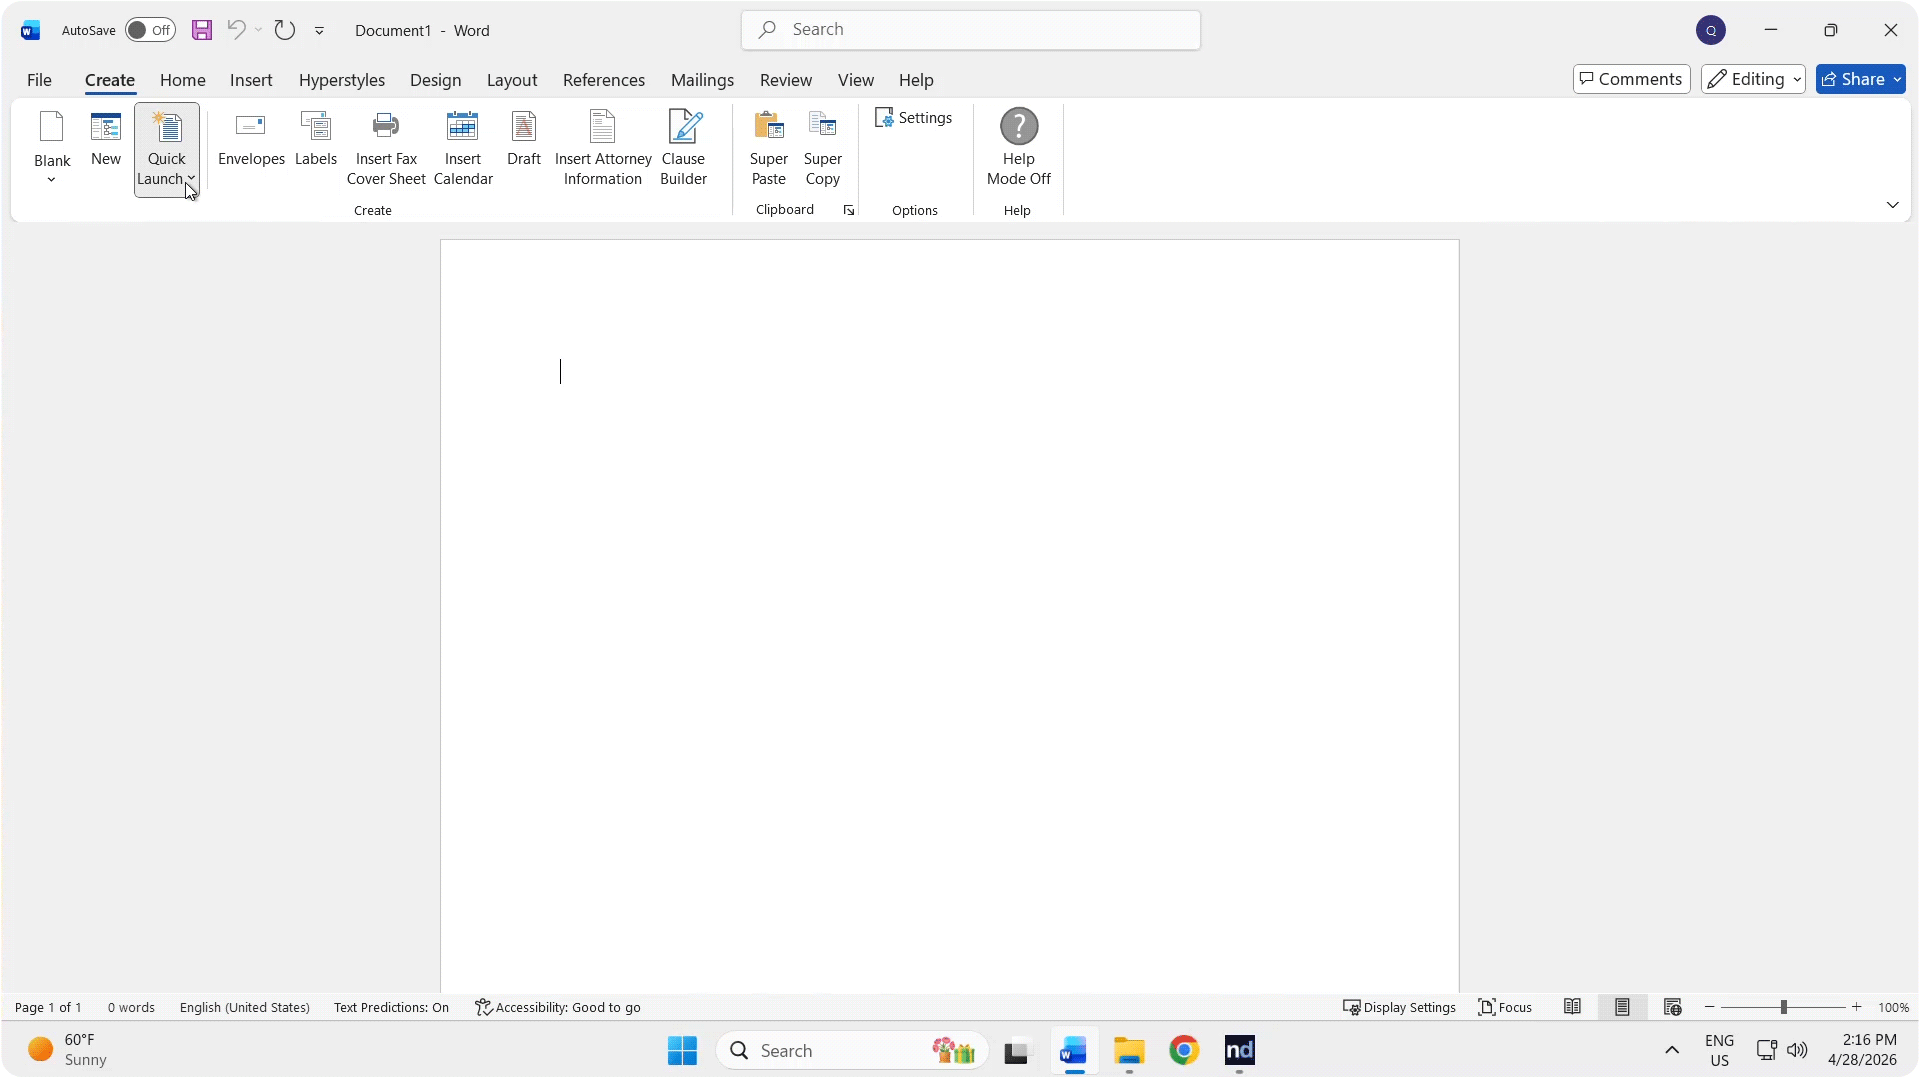The image size is (1920, 1080).
Task: Open the Editing mode dropdown
Action: point(1753,79)
